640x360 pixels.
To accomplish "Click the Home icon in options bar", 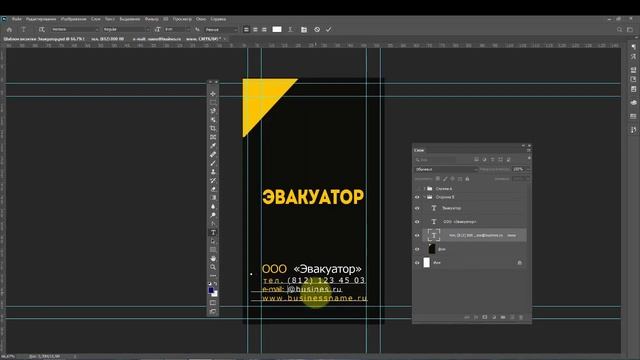I will pyautogui.click(x=9, y=29).
